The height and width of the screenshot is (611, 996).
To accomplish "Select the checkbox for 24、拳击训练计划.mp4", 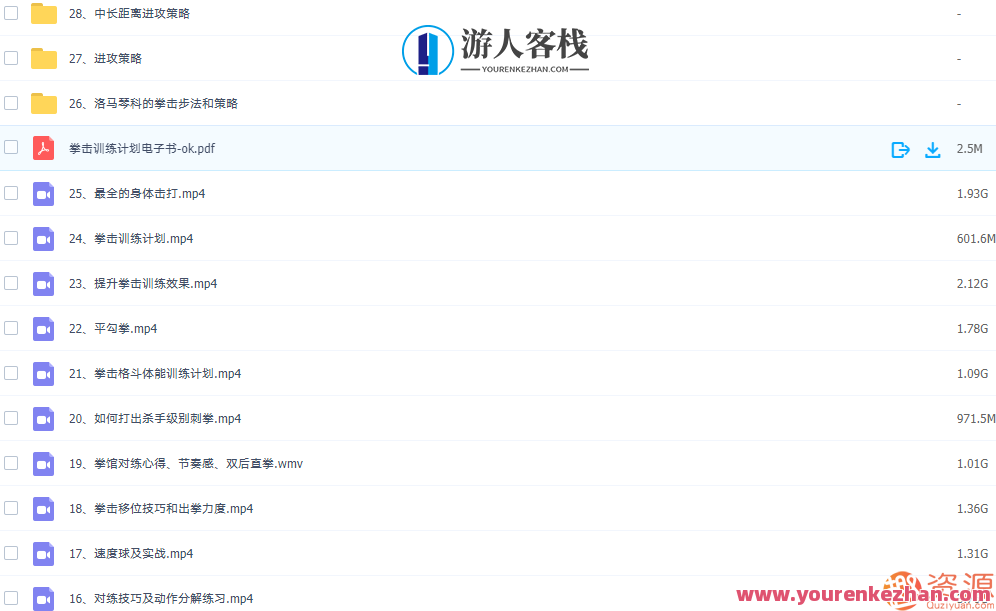I will [x=11, y=238].
